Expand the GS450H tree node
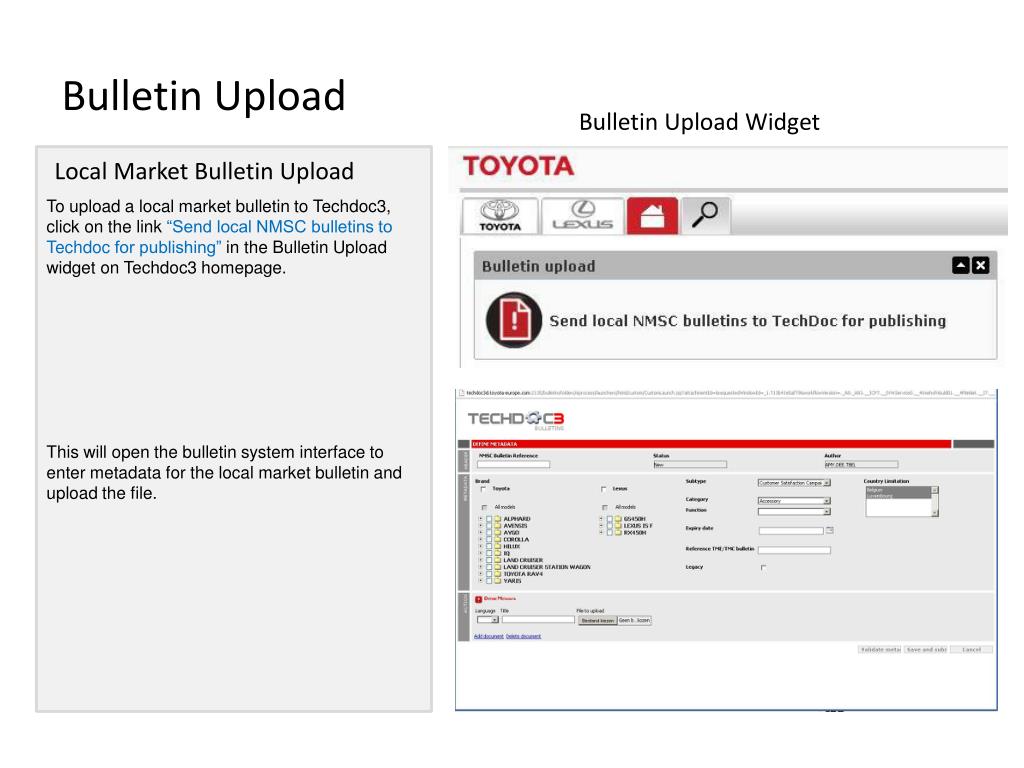 coord(601,519)
